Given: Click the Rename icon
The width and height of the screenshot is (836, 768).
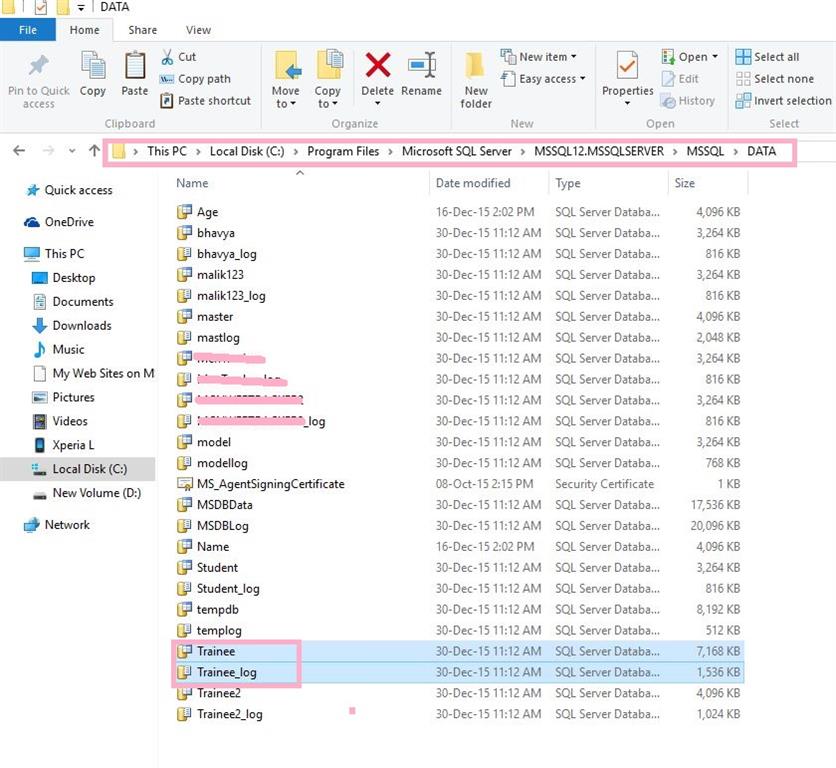Looking at the screenshot, I should coord(422,65).
